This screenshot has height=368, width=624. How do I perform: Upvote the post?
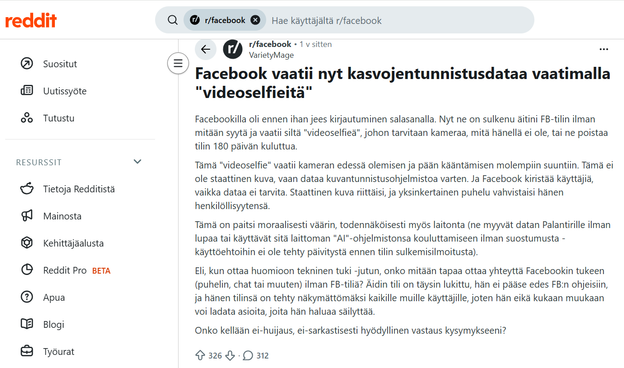point(200,355)
